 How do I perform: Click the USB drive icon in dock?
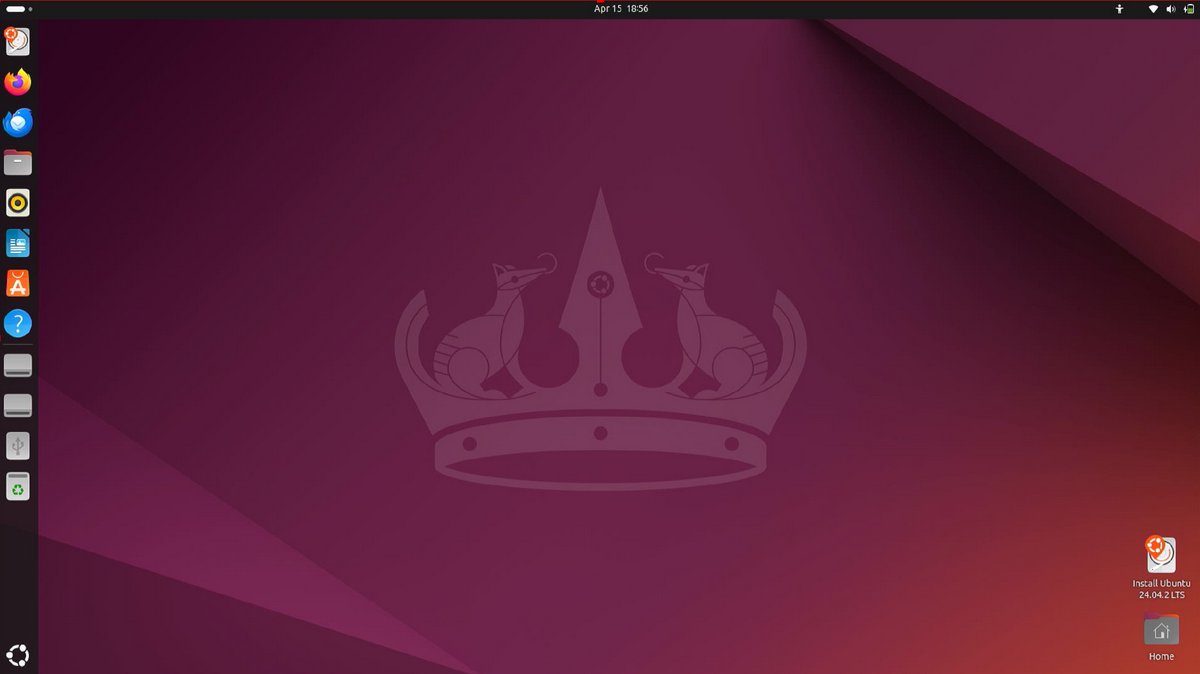pos(18,446)
